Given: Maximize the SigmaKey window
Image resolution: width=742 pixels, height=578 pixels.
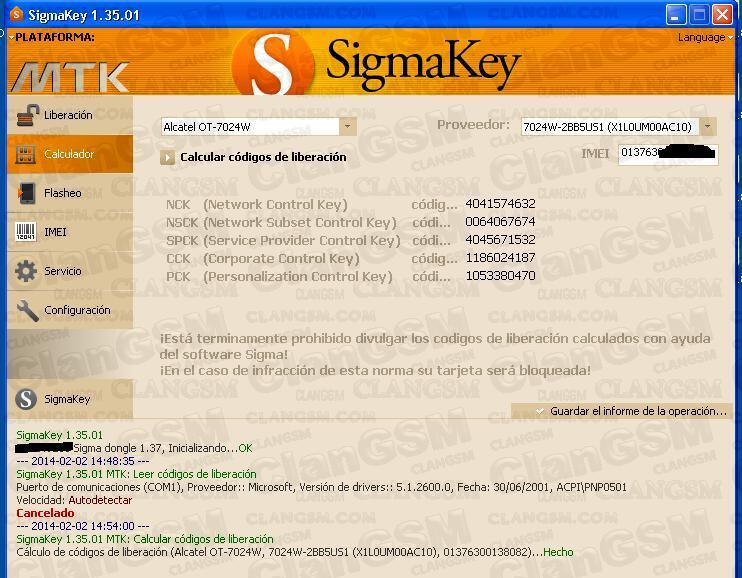Looking at the screenshot, I should [x=699, y=14].
